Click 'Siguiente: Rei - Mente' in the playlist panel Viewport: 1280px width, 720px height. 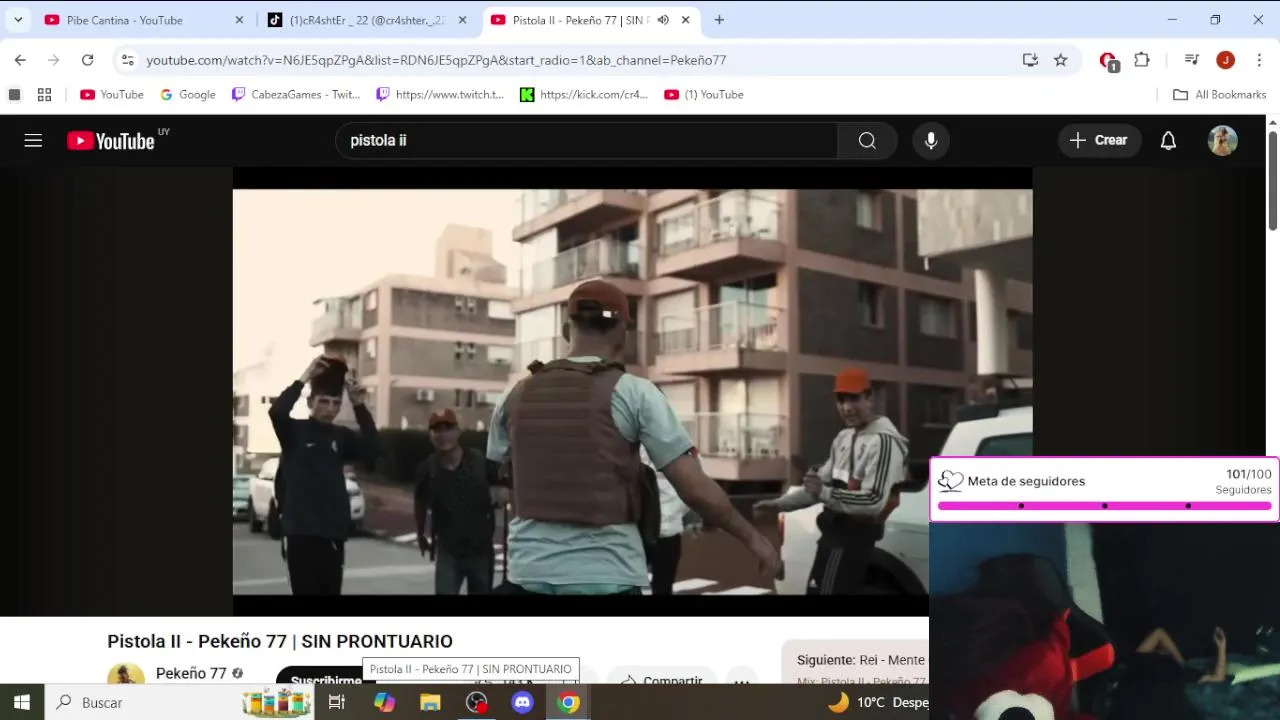[860, 660]
